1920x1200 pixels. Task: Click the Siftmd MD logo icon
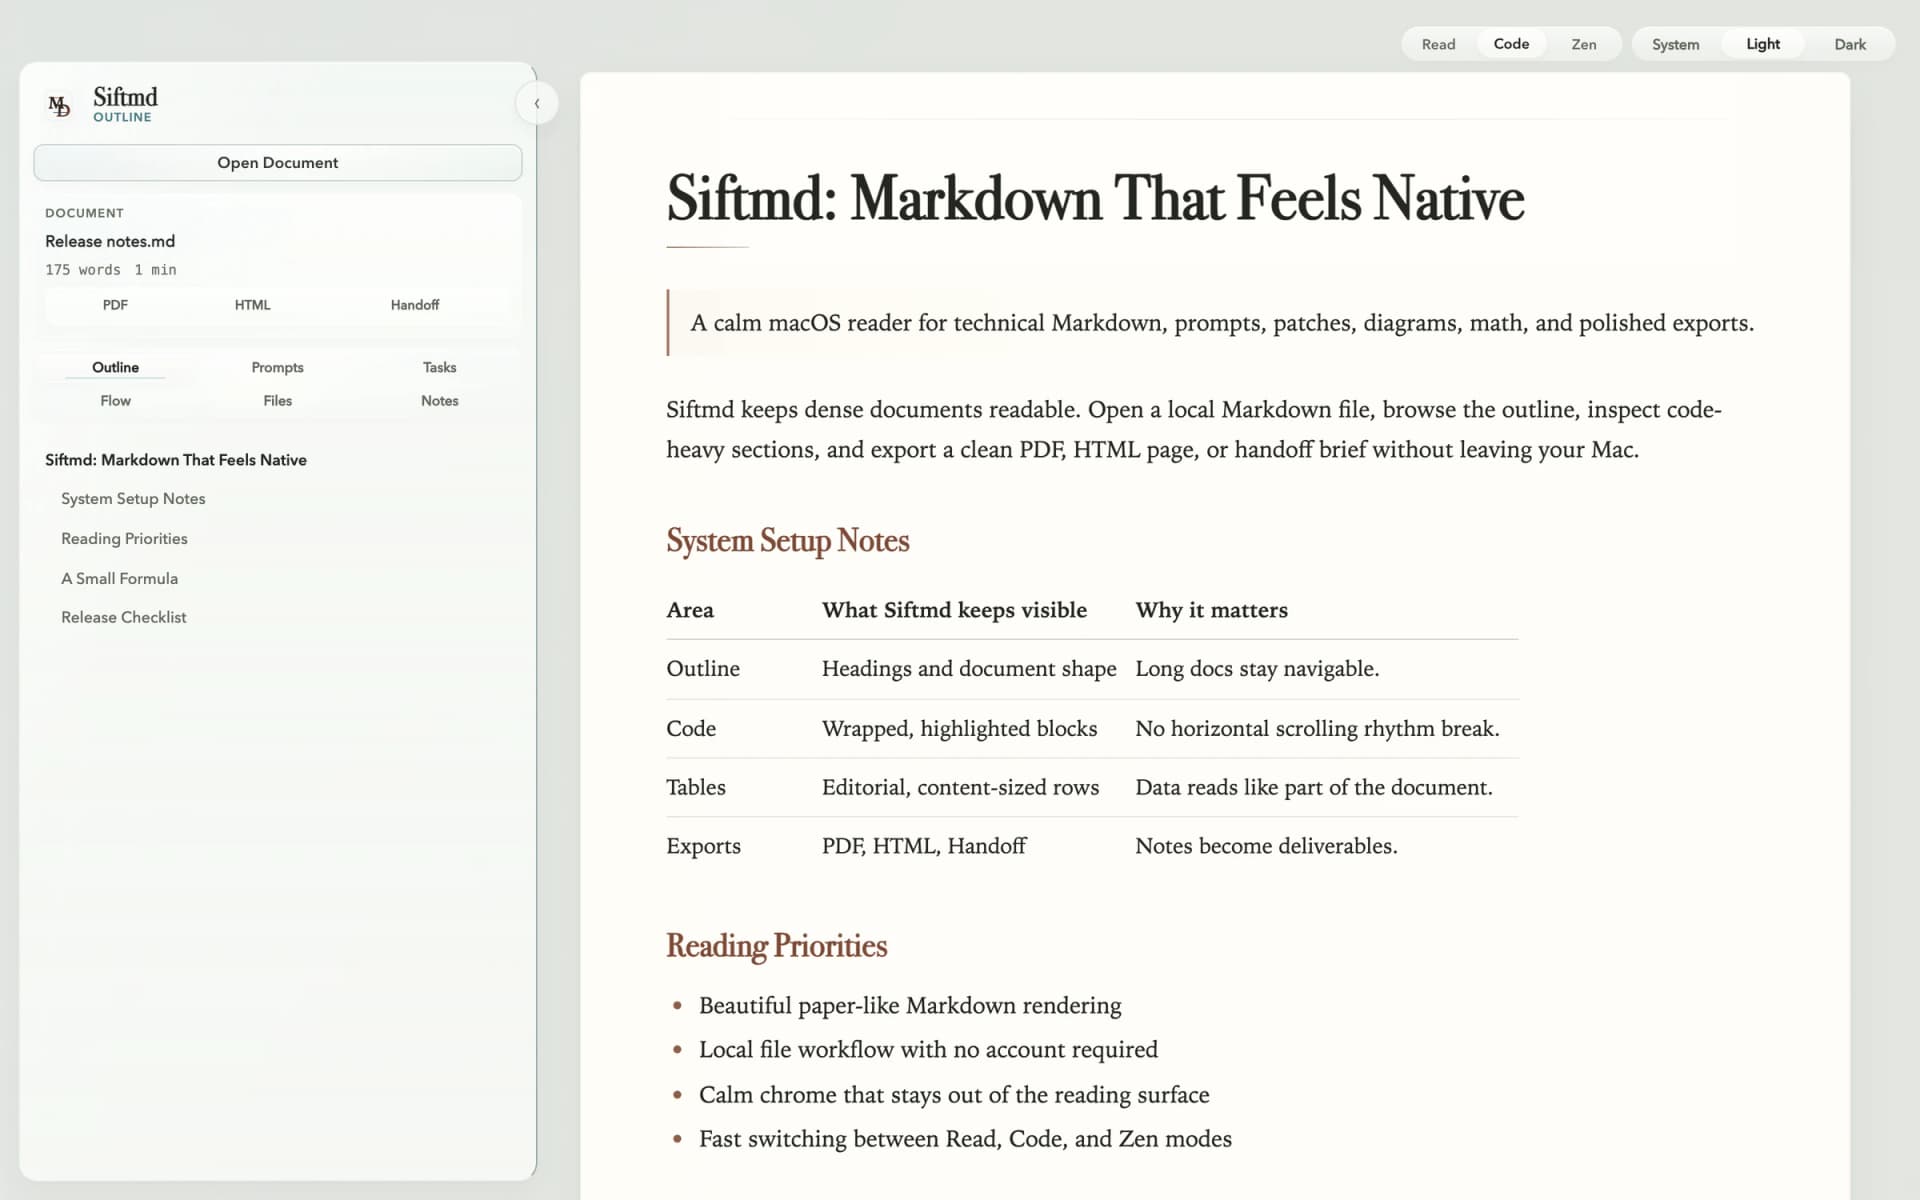[60, 105]
